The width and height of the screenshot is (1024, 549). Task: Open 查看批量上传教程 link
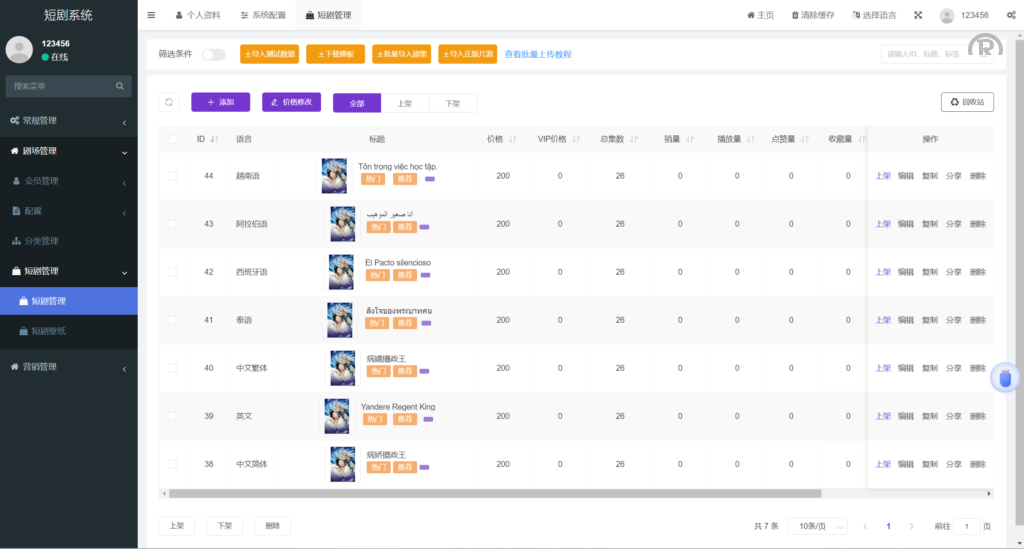click(x=537, y=54)
